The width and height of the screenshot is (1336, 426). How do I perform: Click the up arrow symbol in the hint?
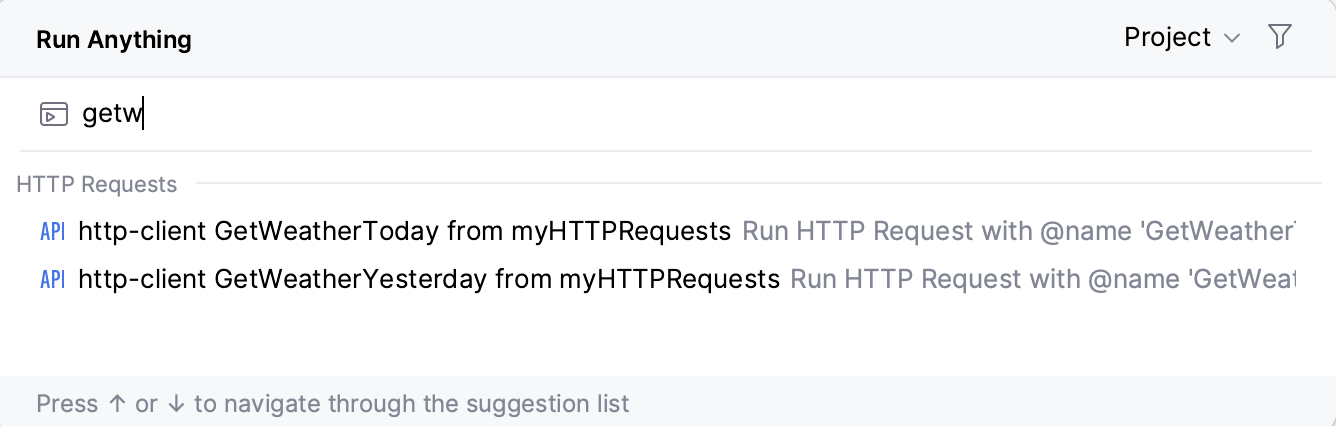tap(117, 404)
